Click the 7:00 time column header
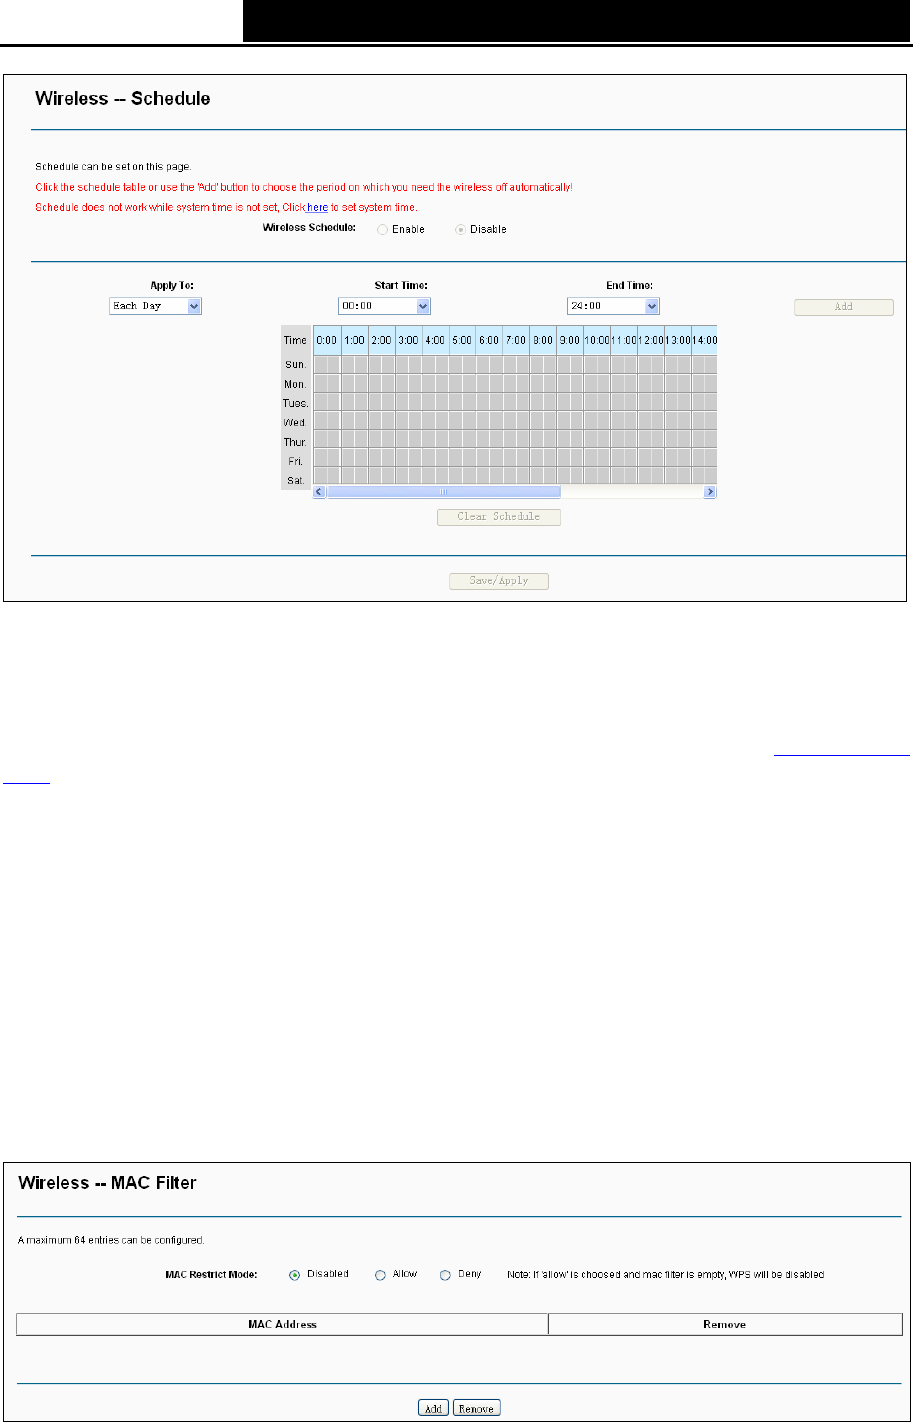This screenshot has height=1422, width=913. [515, 340]
